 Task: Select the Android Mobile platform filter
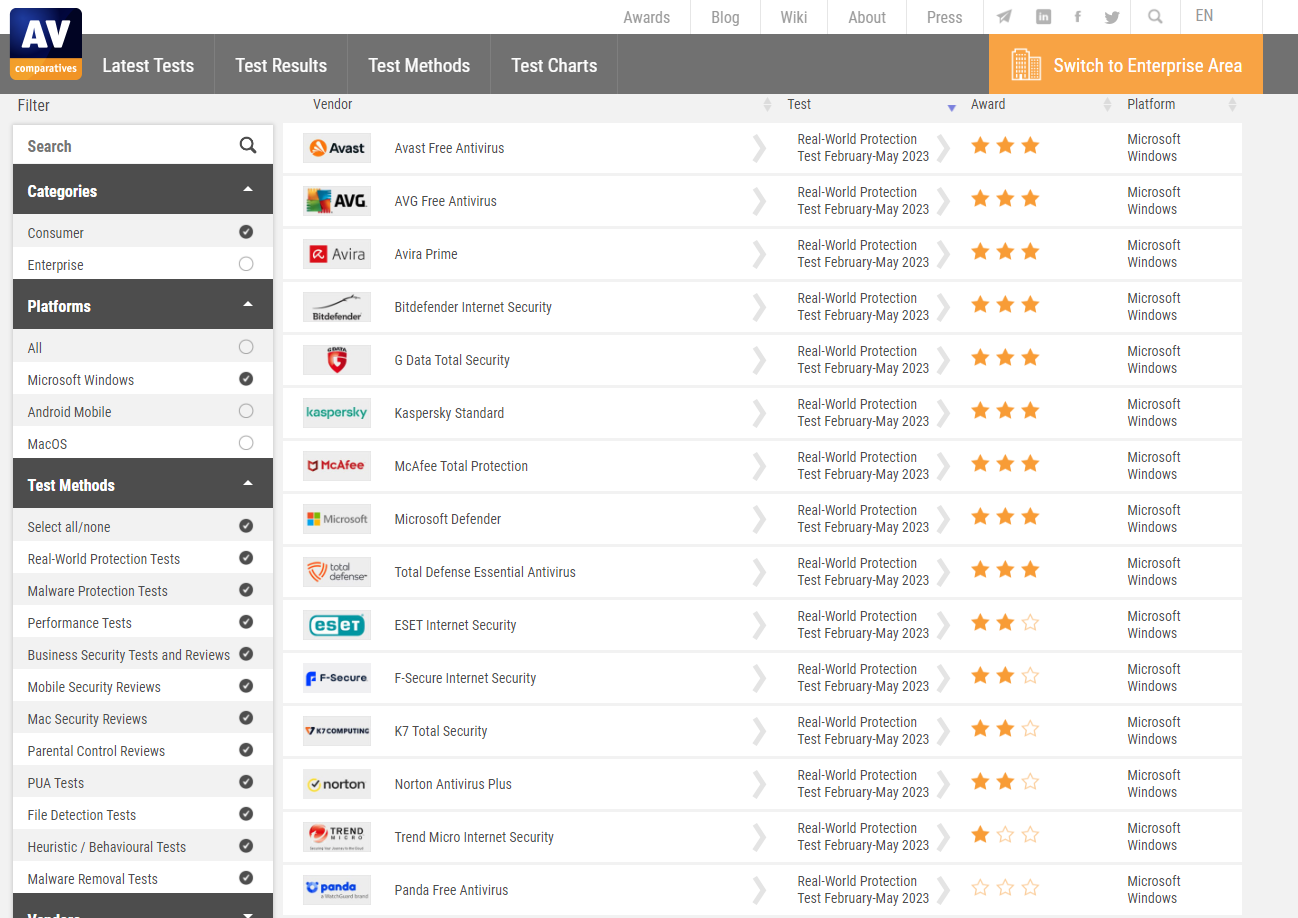pyautogui.click(x=246, y=411)
